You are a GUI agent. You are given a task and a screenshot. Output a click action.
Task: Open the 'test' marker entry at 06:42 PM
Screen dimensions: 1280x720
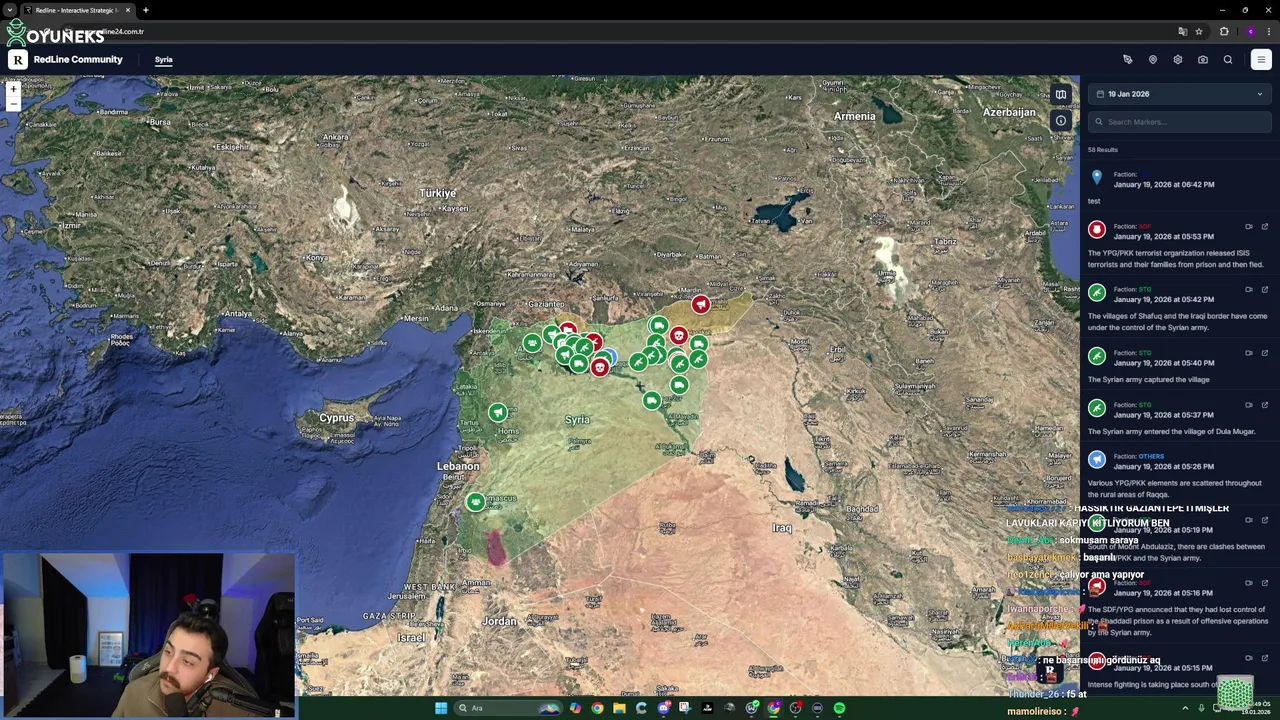[1180, 188]
